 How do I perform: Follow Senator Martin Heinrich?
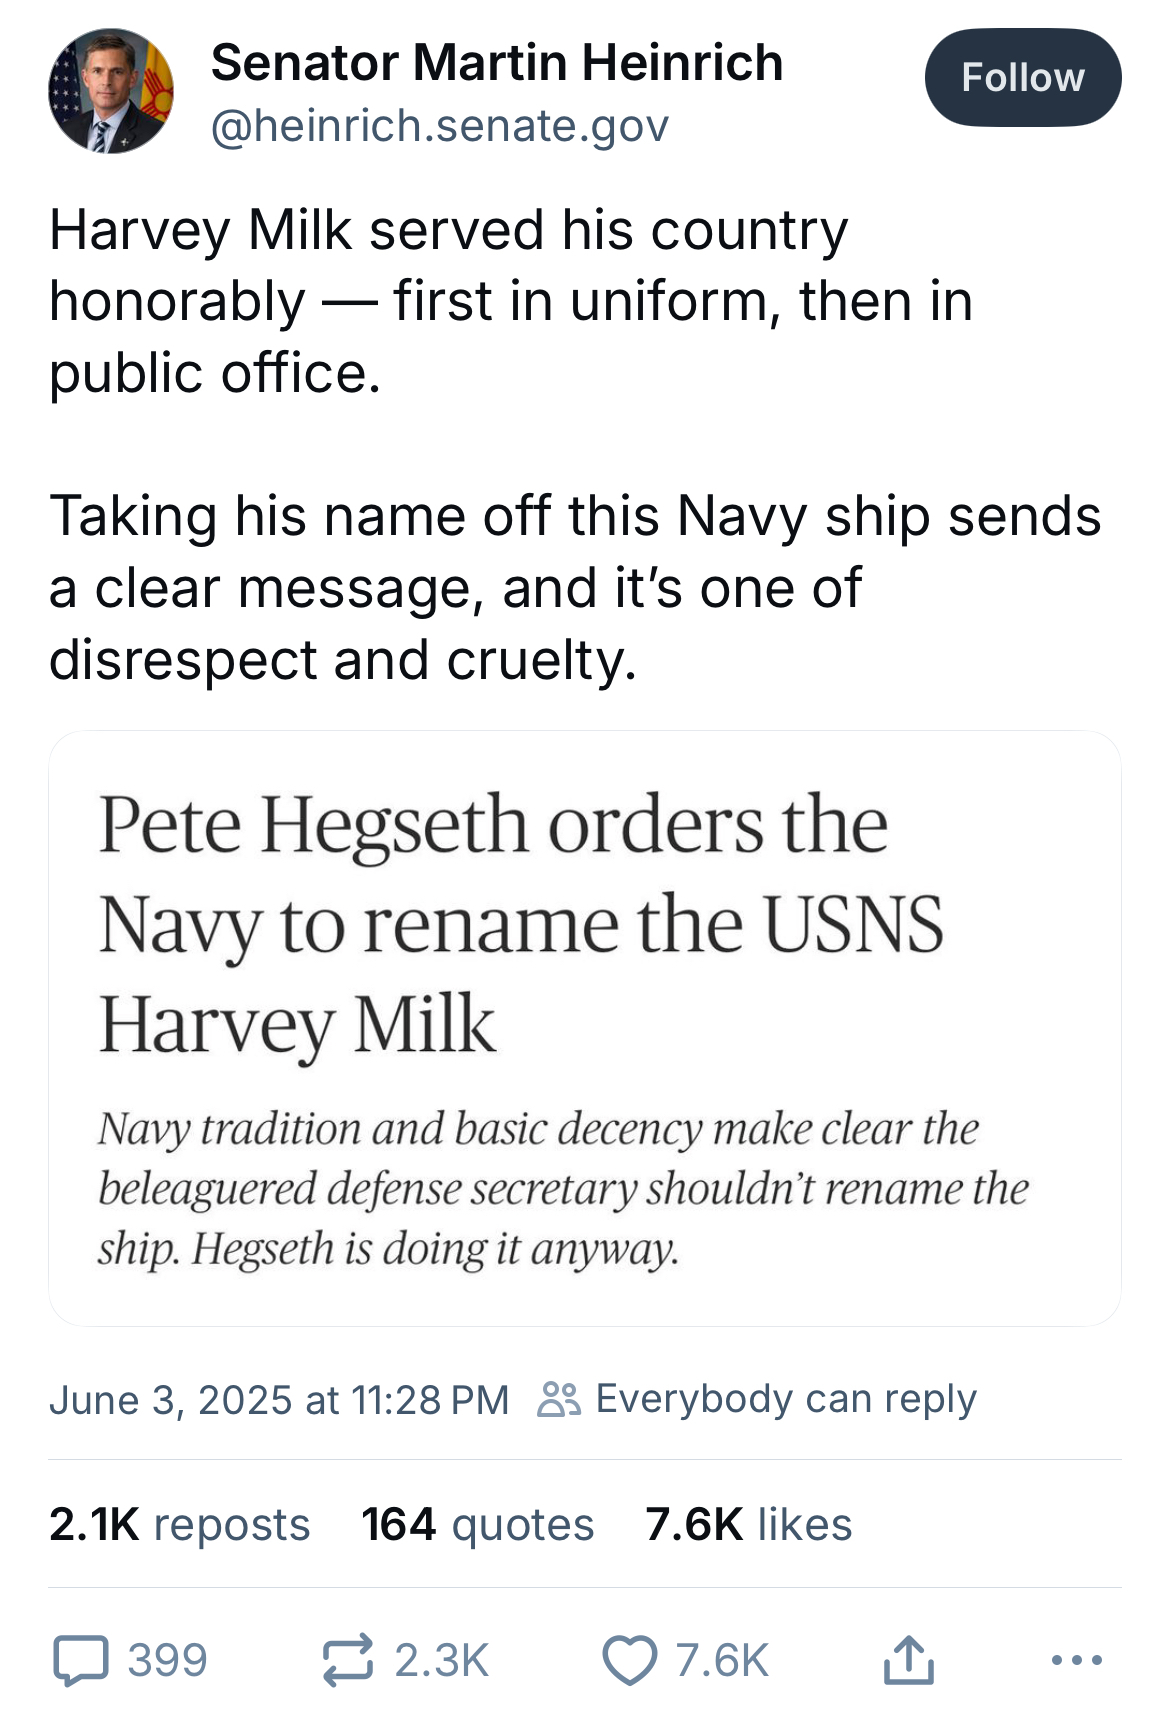pyautogui.click(x=1022, y=78)
